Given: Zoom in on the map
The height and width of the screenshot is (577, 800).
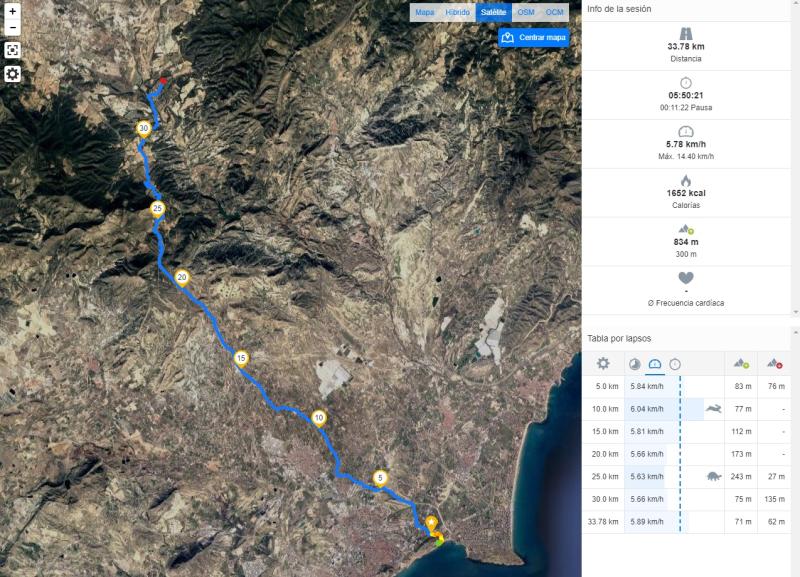Looking at the screenshot, I should 12,12.
